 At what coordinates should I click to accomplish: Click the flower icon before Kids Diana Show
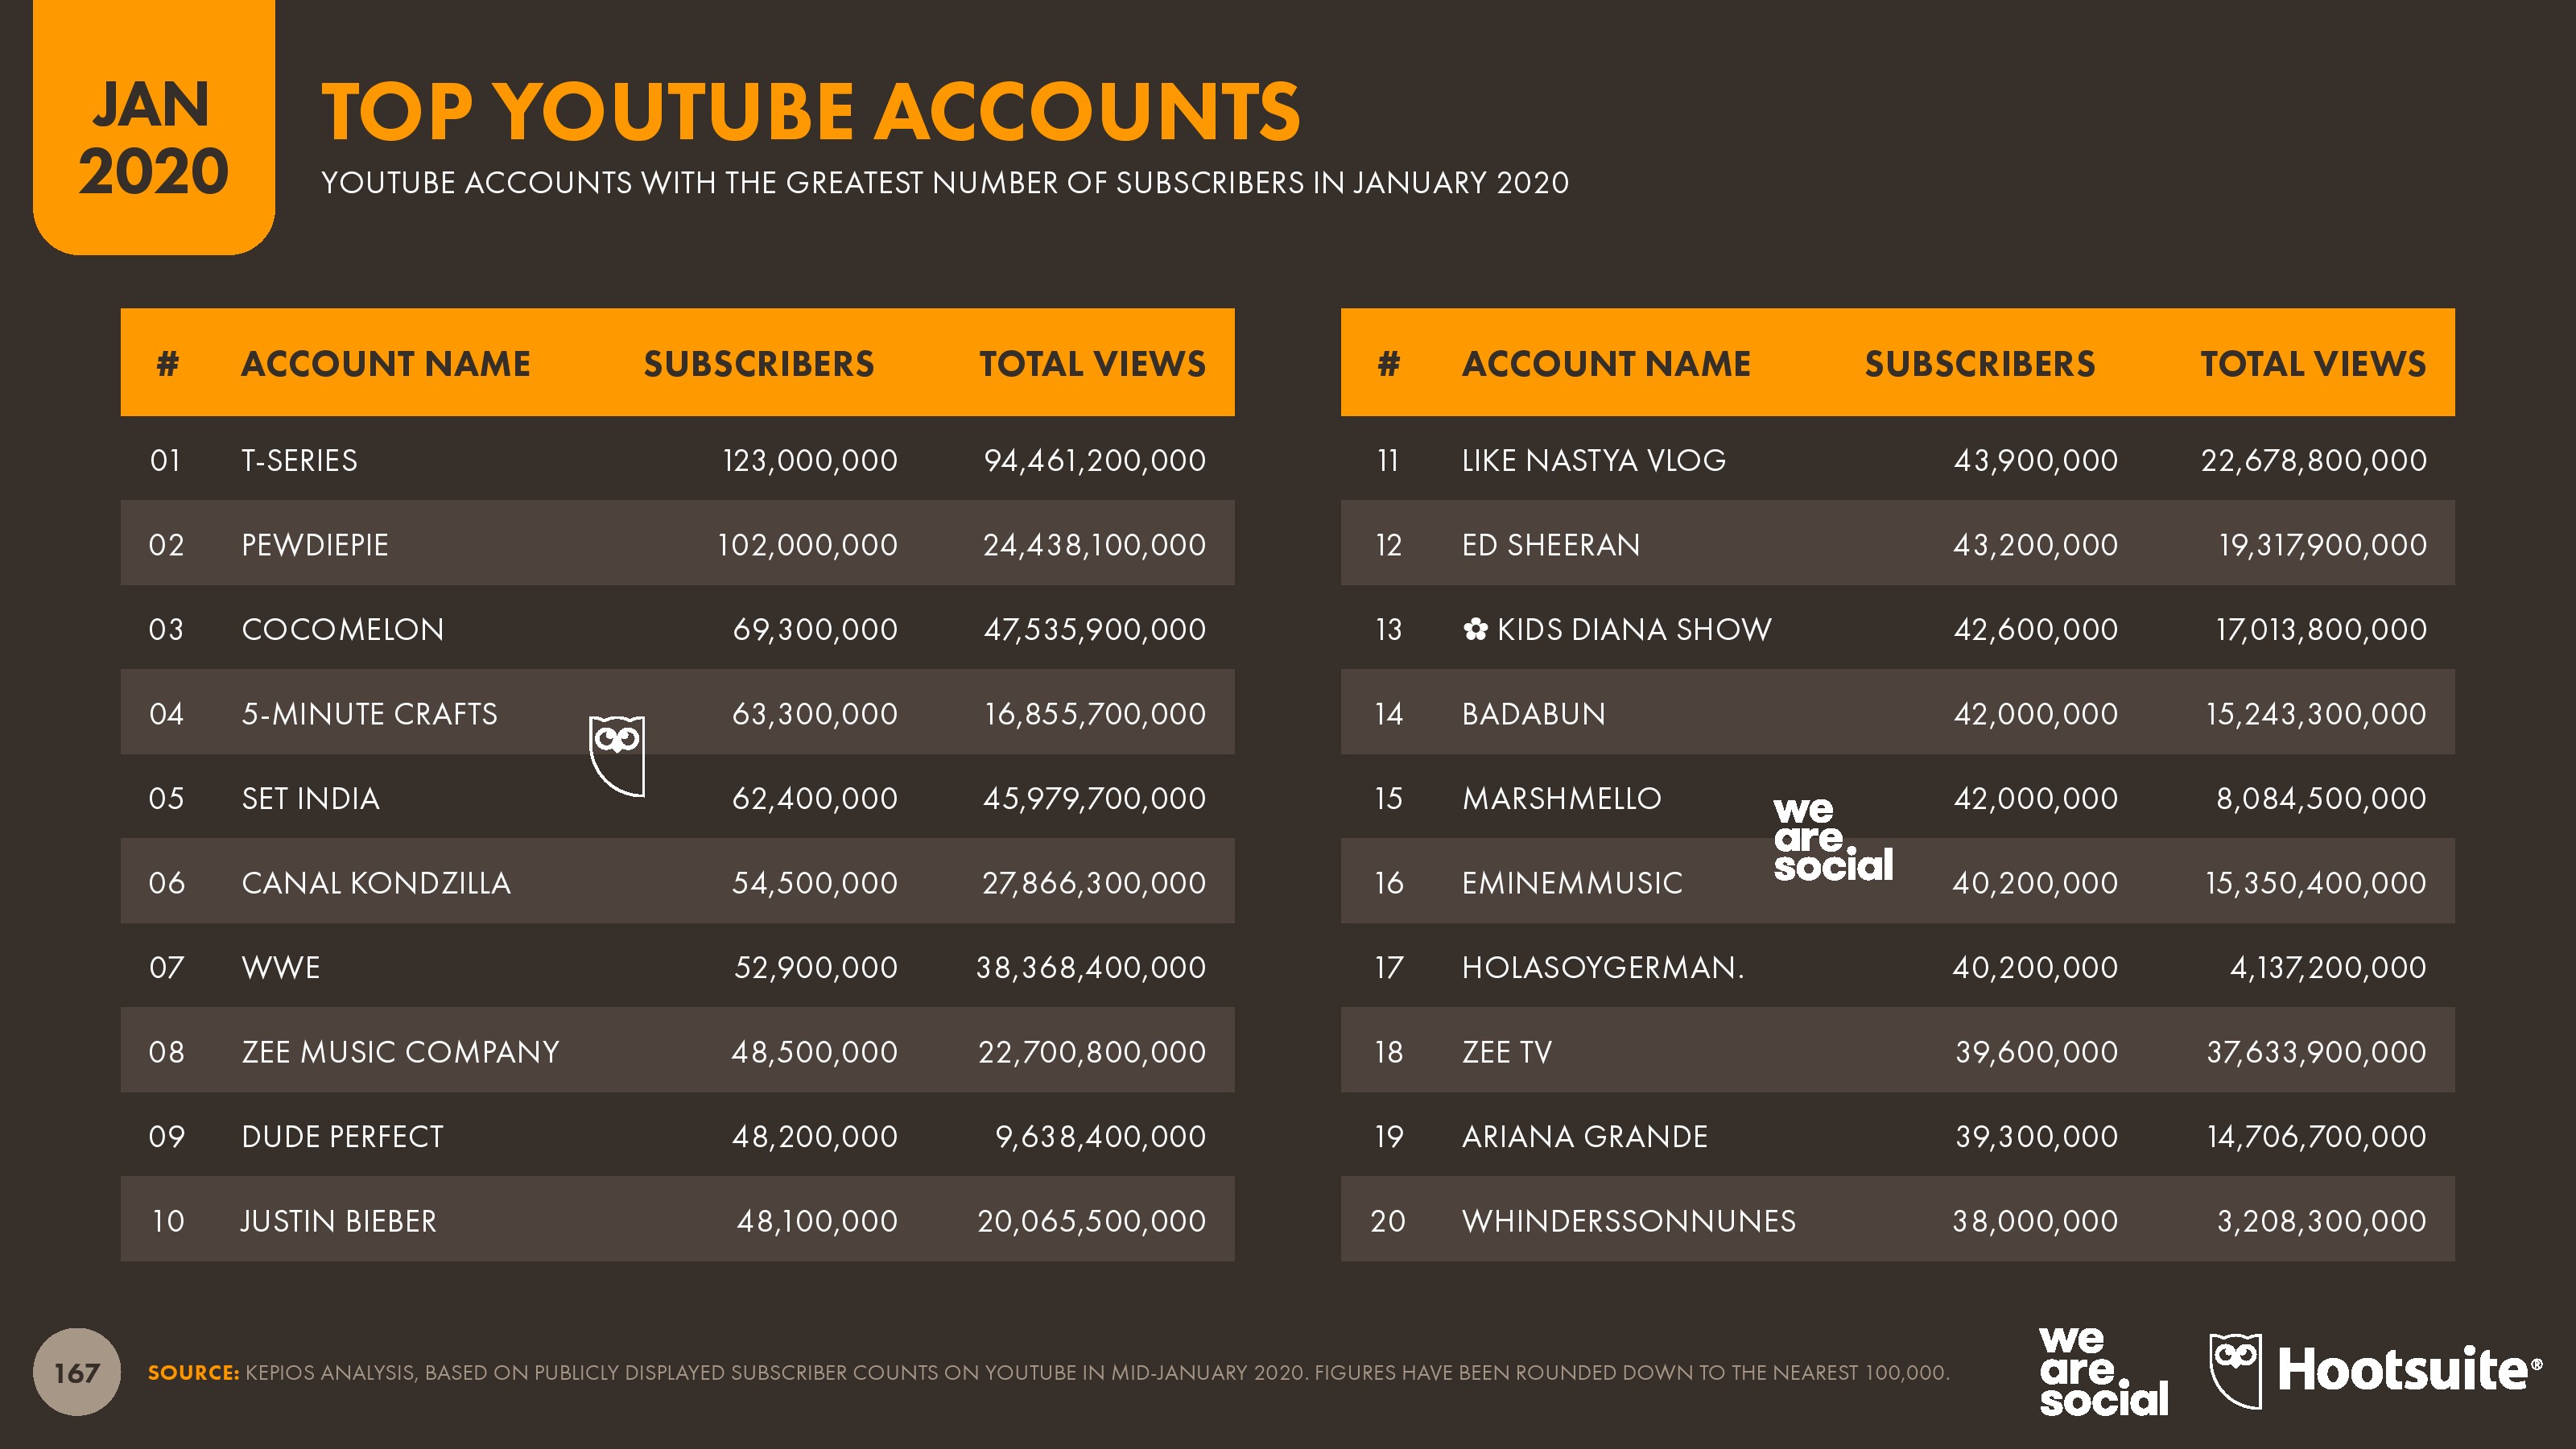(x=1475, y=629)
